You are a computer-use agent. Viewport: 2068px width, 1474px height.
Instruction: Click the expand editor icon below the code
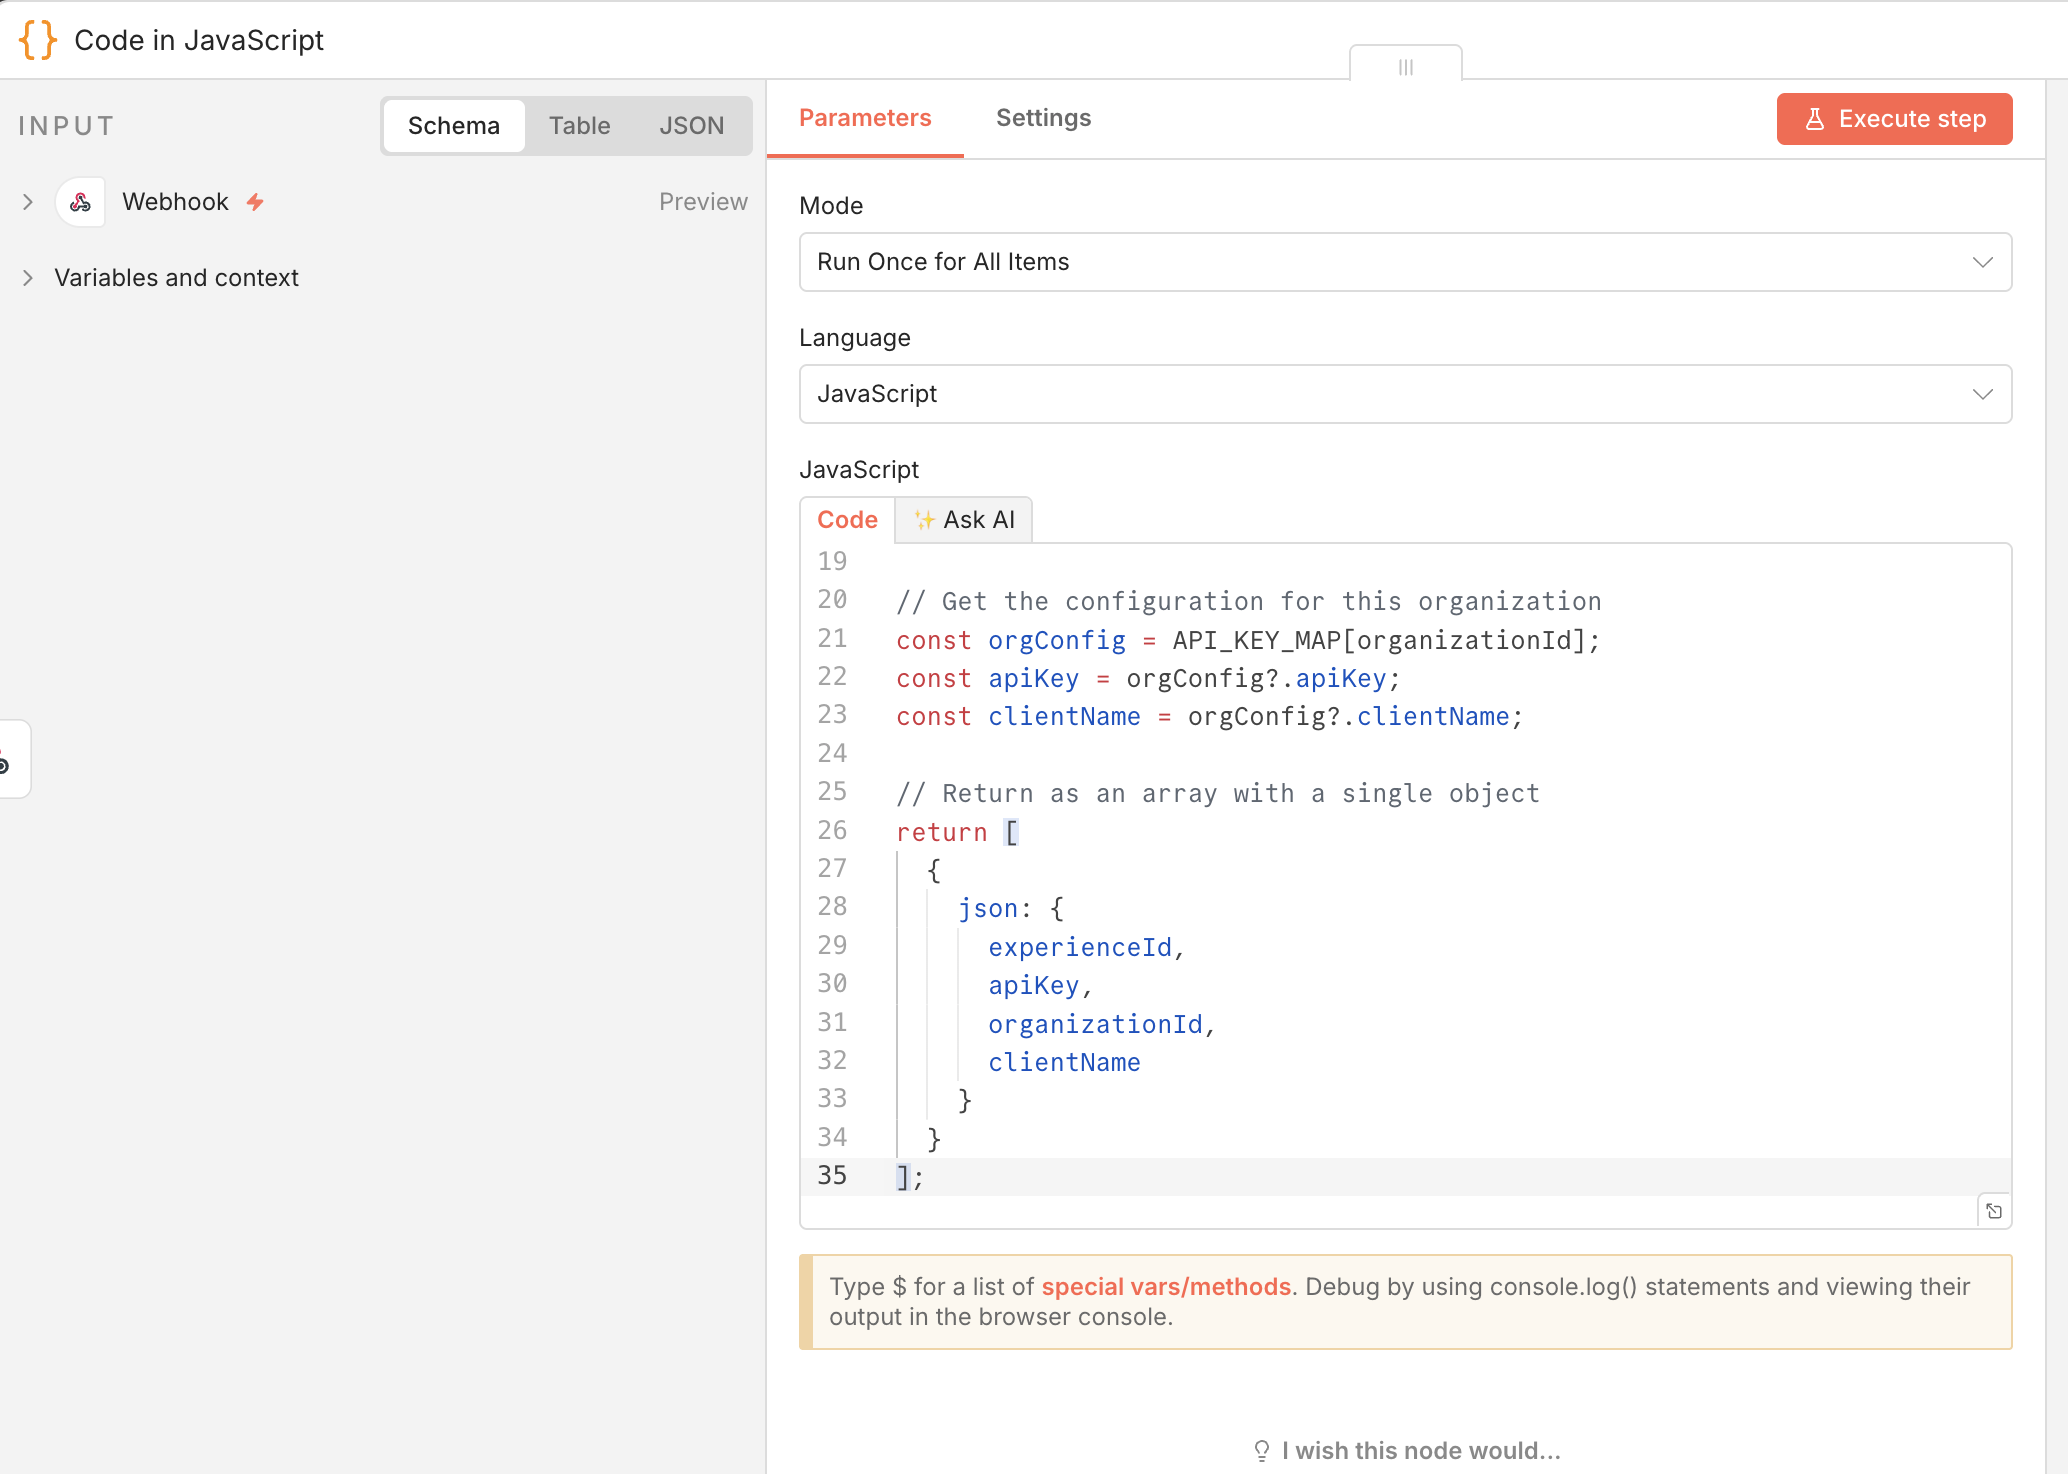(1994, 1211)
